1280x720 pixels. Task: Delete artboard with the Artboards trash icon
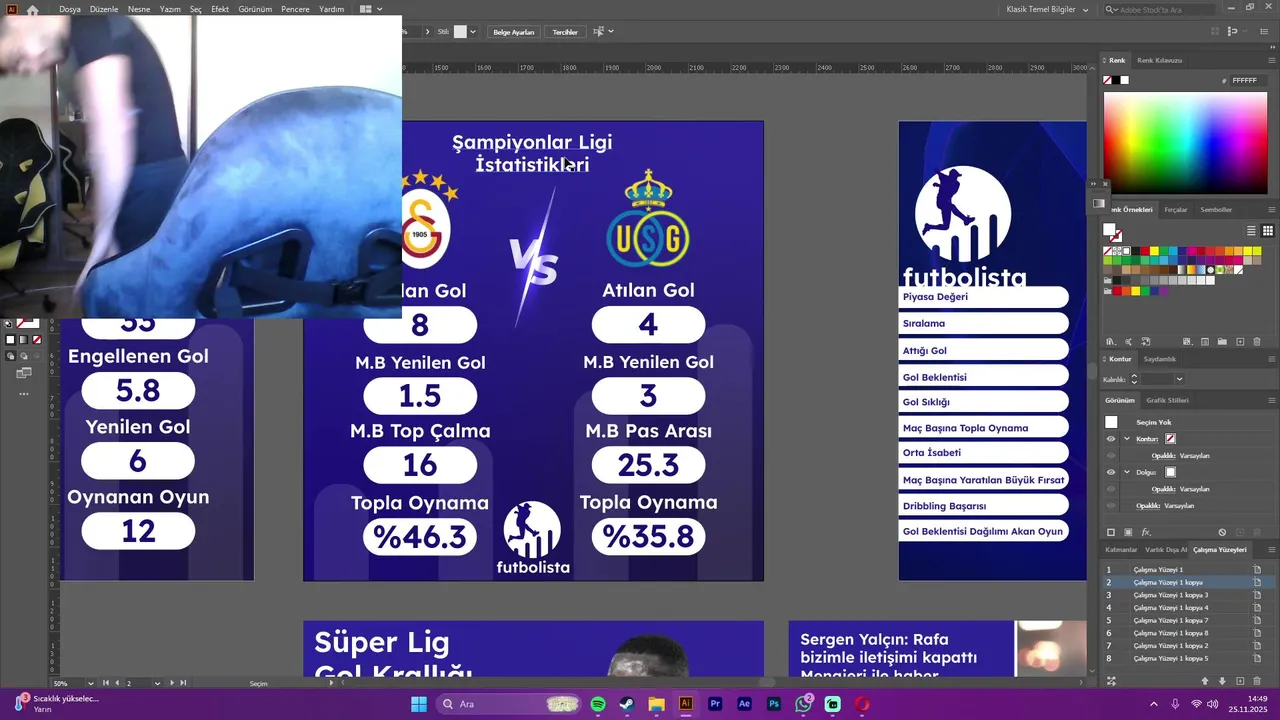tap(1257, 681)
